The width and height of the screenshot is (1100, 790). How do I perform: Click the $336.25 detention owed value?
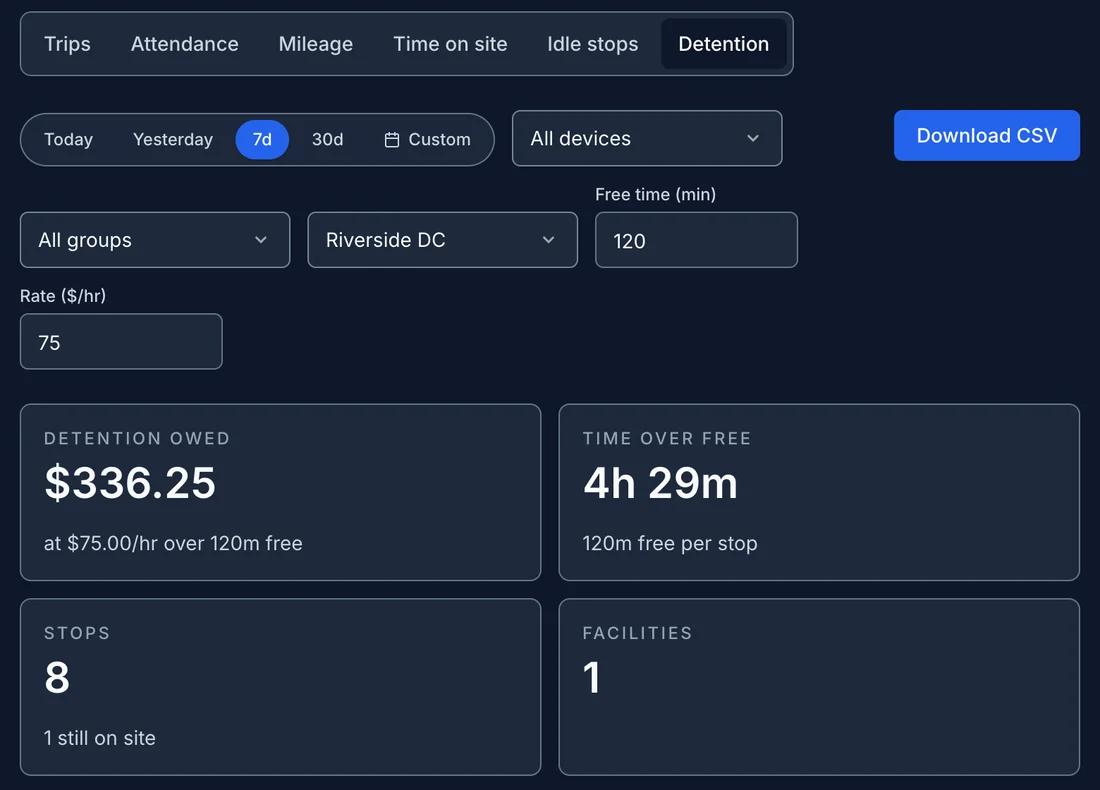130,483
